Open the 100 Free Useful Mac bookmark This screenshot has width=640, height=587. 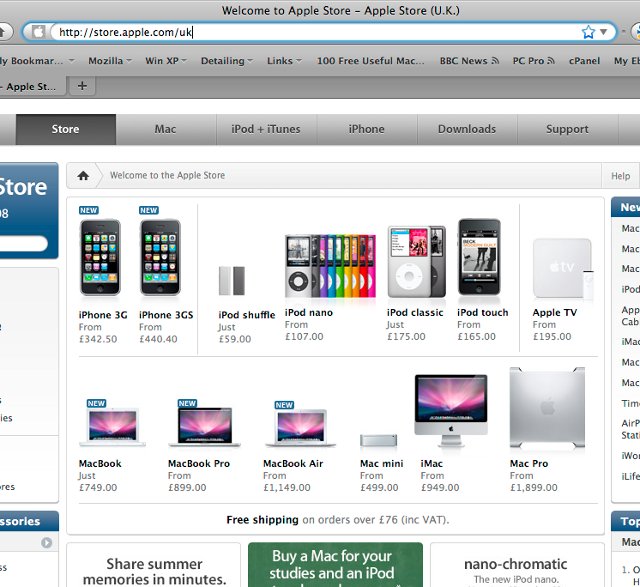point(371,61)
